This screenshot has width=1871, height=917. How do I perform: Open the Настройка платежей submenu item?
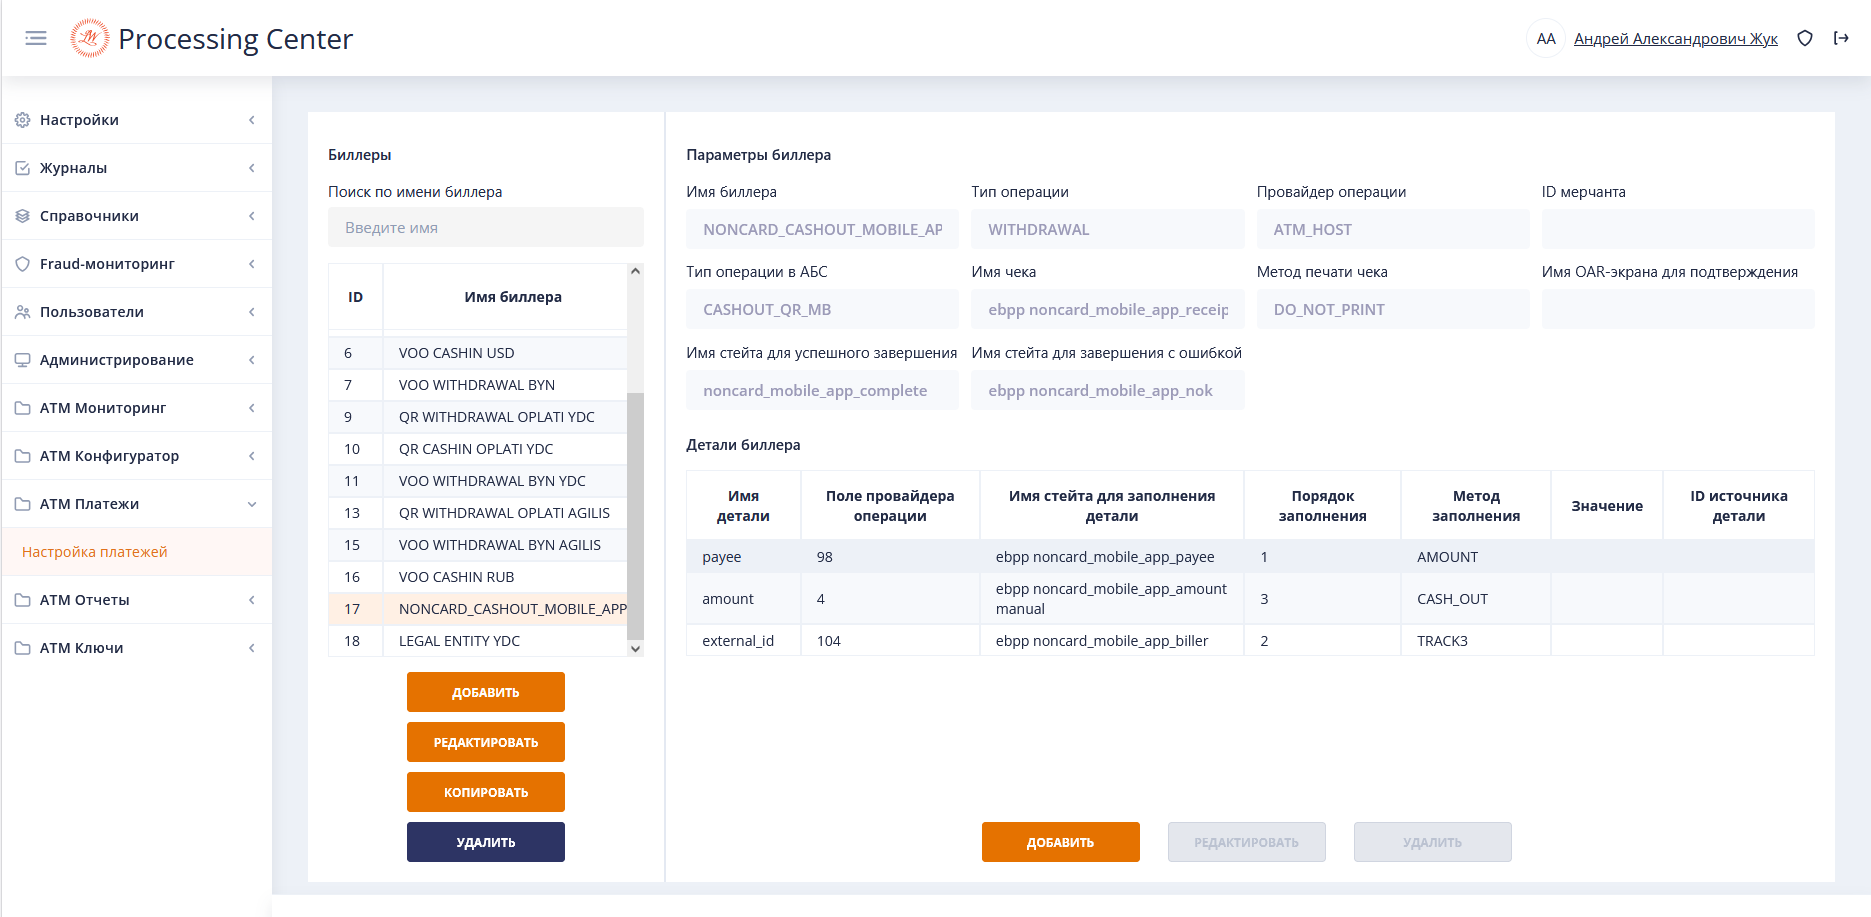[x=95, y=552]
